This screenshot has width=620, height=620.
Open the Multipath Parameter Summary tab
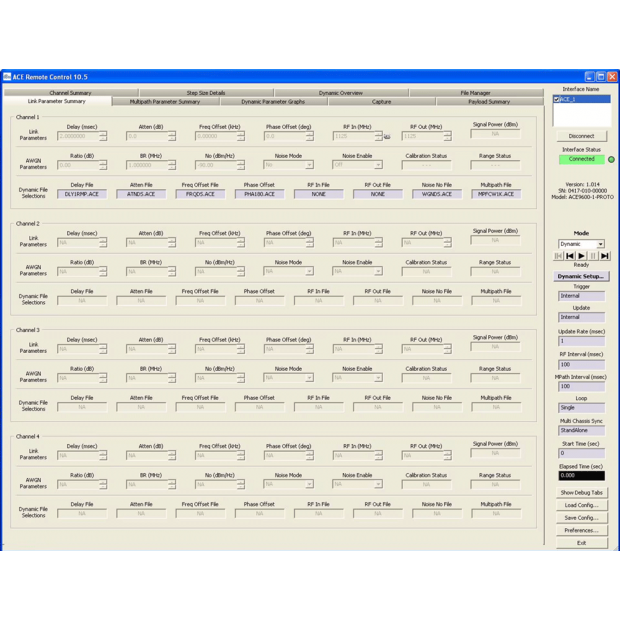164,102
